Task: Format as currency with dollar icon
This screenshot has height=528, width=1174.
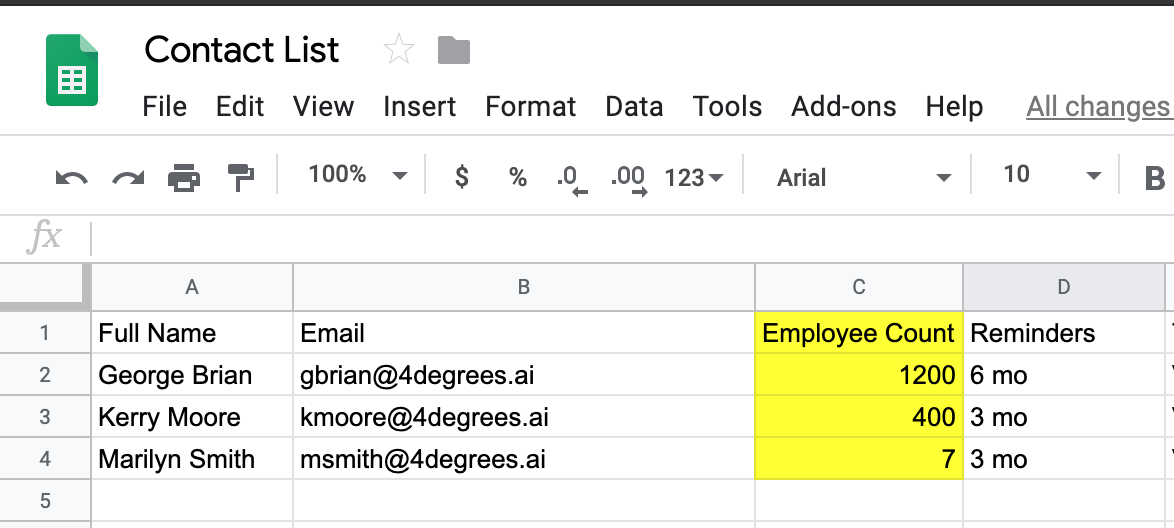Action: click(x=462, y=177)
